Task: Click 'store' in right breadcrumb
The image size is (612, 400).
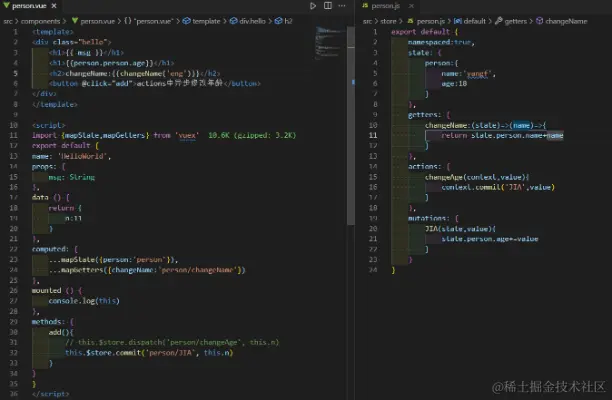Action: (388, 21)
